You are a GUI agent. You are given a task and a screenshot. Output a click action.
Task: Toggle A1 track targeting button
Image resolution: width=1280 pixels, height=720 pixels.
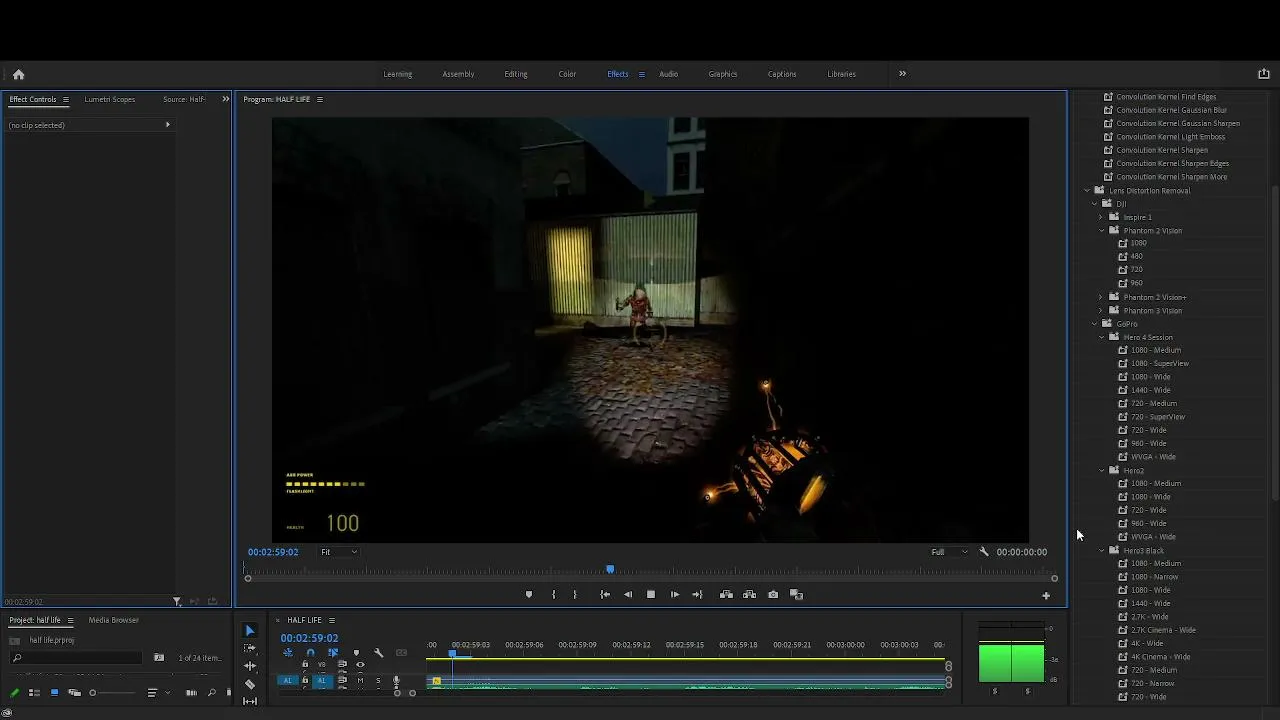click(322, 681)
